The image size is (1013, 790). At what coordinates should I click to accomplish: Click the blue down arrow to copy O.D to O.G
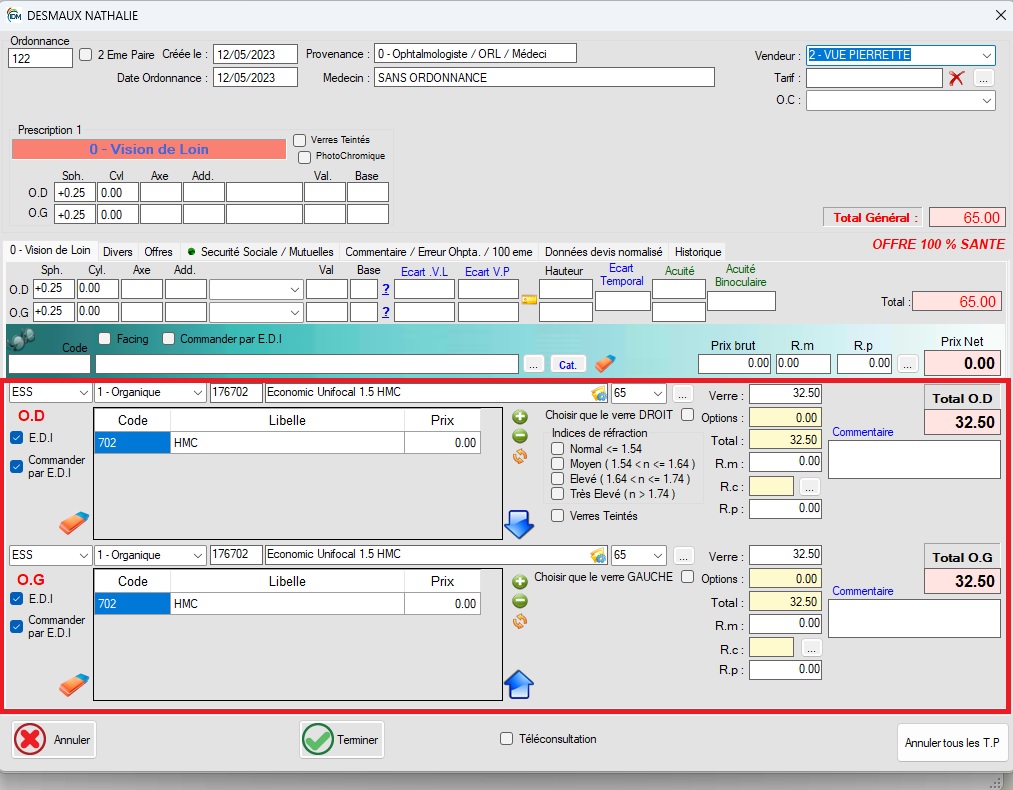click(519, 524)
